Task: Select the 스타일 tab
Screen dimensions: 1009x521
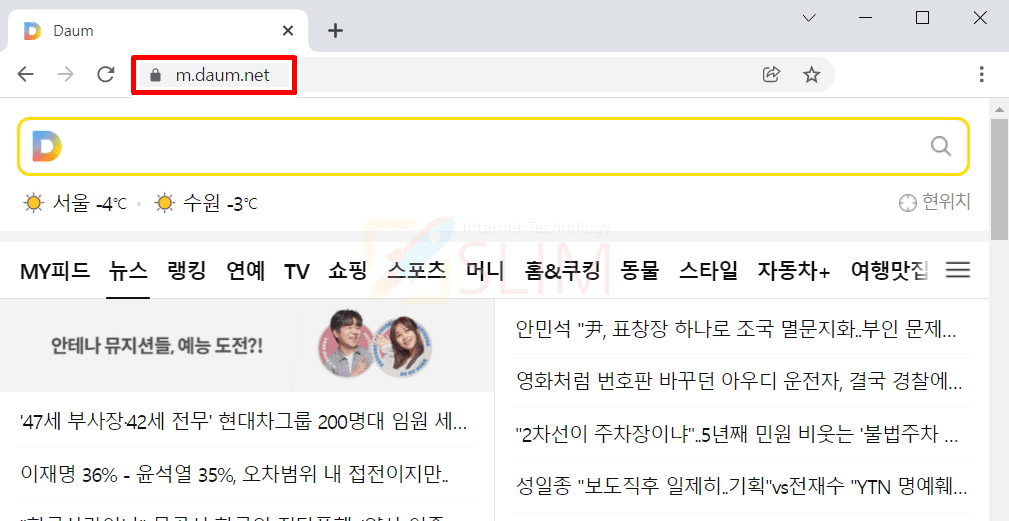Action: (708, 271)
